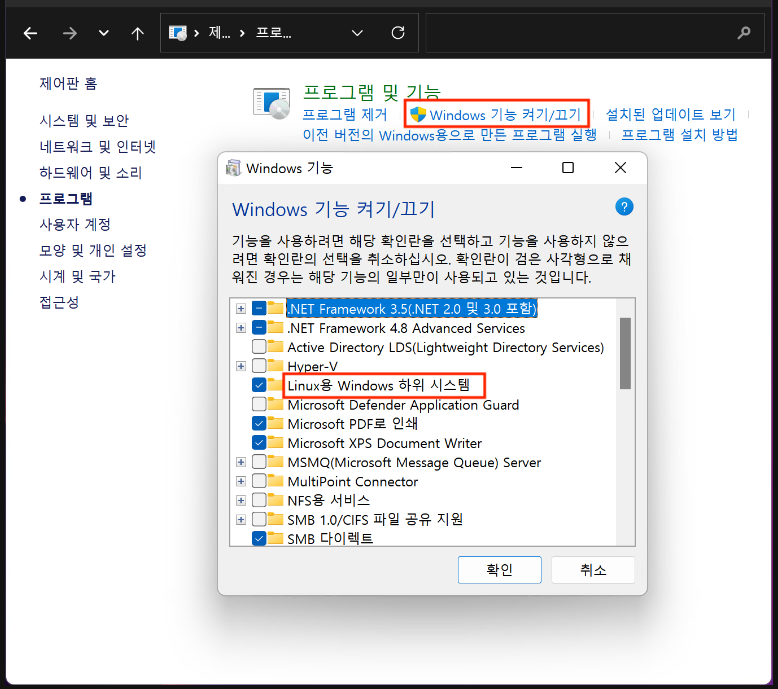
Task: Open 사용자 계정 category
Action: click(x=75, y=224)
